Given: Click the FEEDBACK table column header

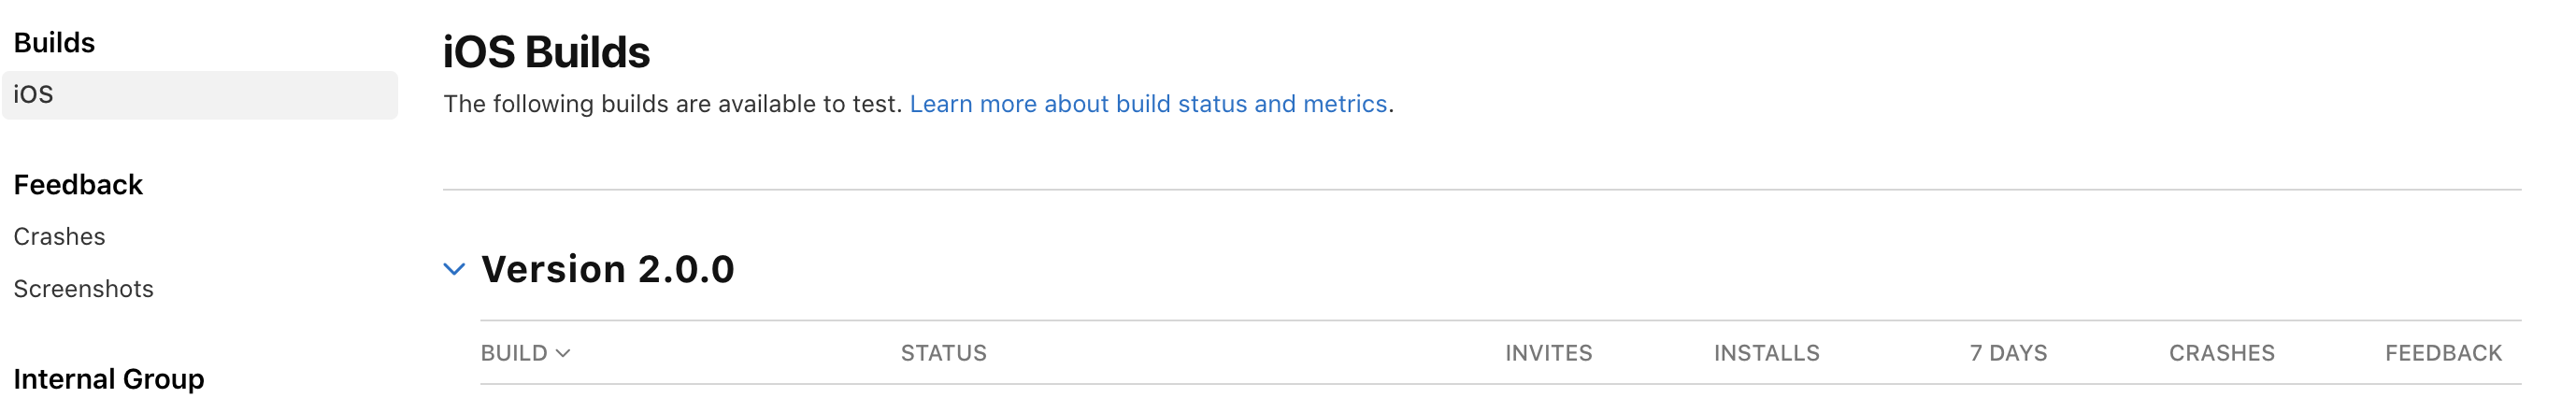Looking at the screenshot, I should (x=2443, y=353).
